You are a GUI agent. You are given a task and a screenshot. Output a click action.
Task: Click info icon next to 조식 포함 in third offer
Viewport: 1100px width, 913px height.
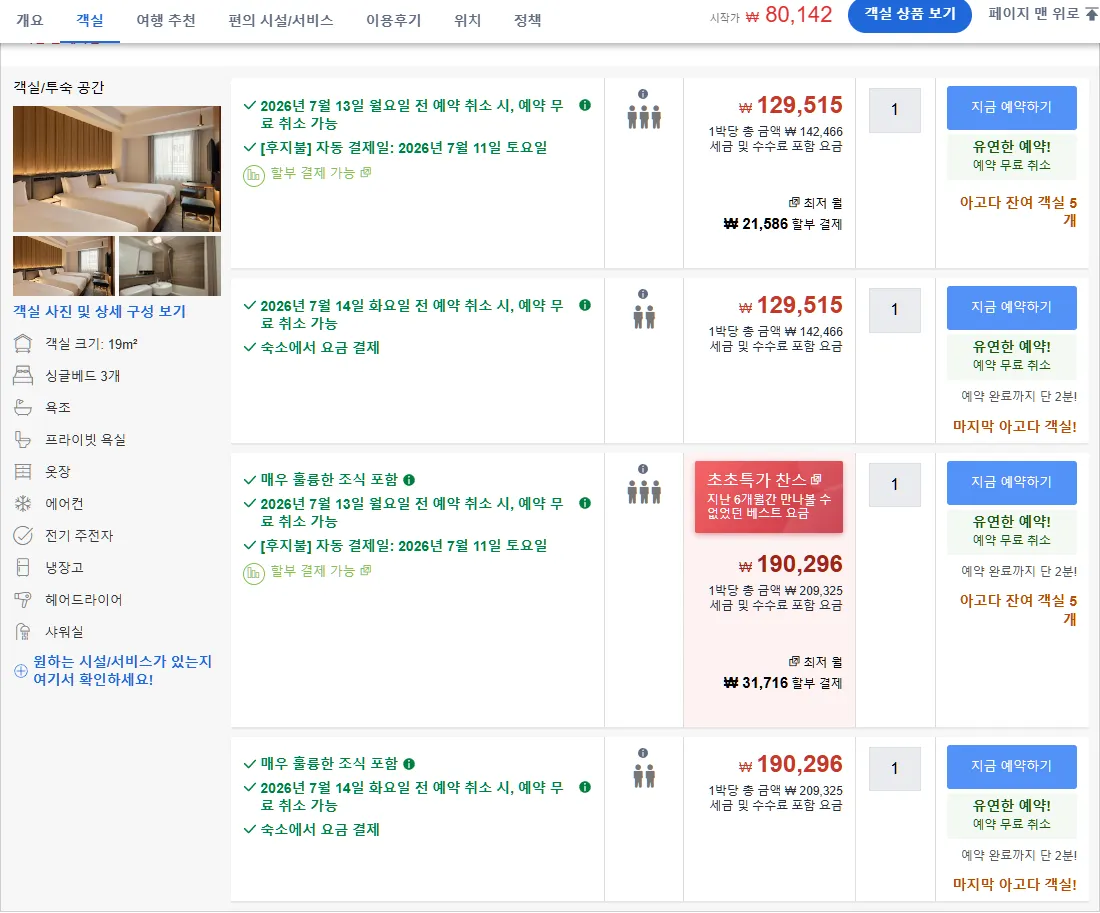pos(409,480)
